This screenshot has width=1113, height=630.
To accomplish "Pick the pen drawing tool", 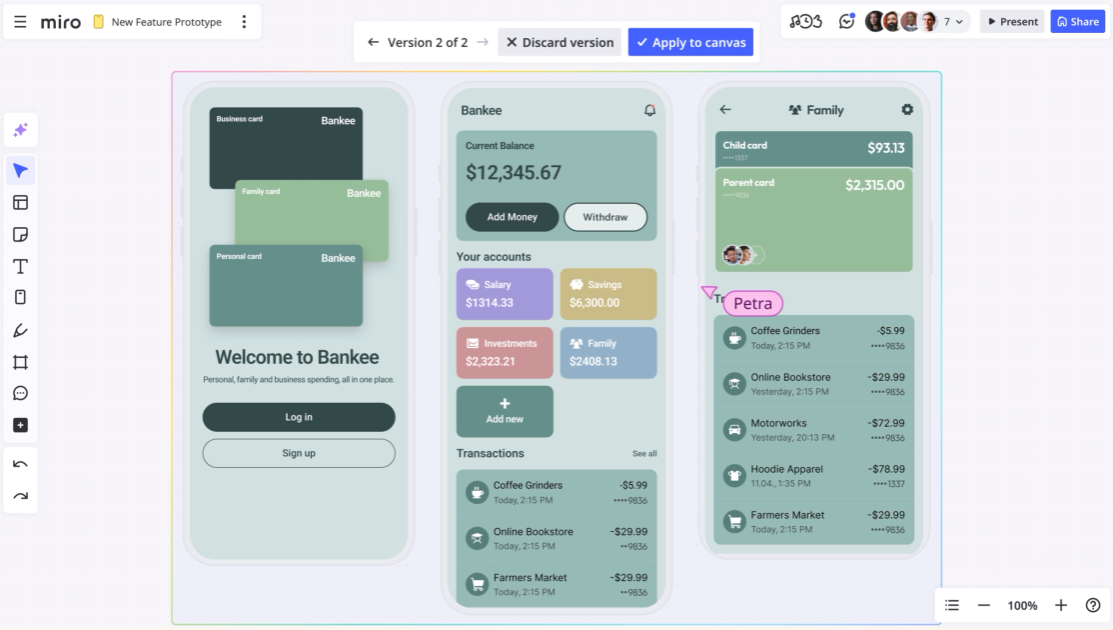I will pyautogui.click(x=20, y=330).
